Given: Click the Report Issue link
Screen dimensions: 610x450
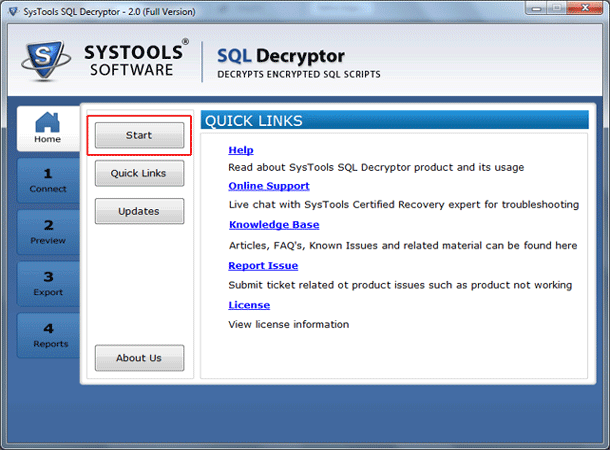Looking at the screenshot, I should point(263,266).
